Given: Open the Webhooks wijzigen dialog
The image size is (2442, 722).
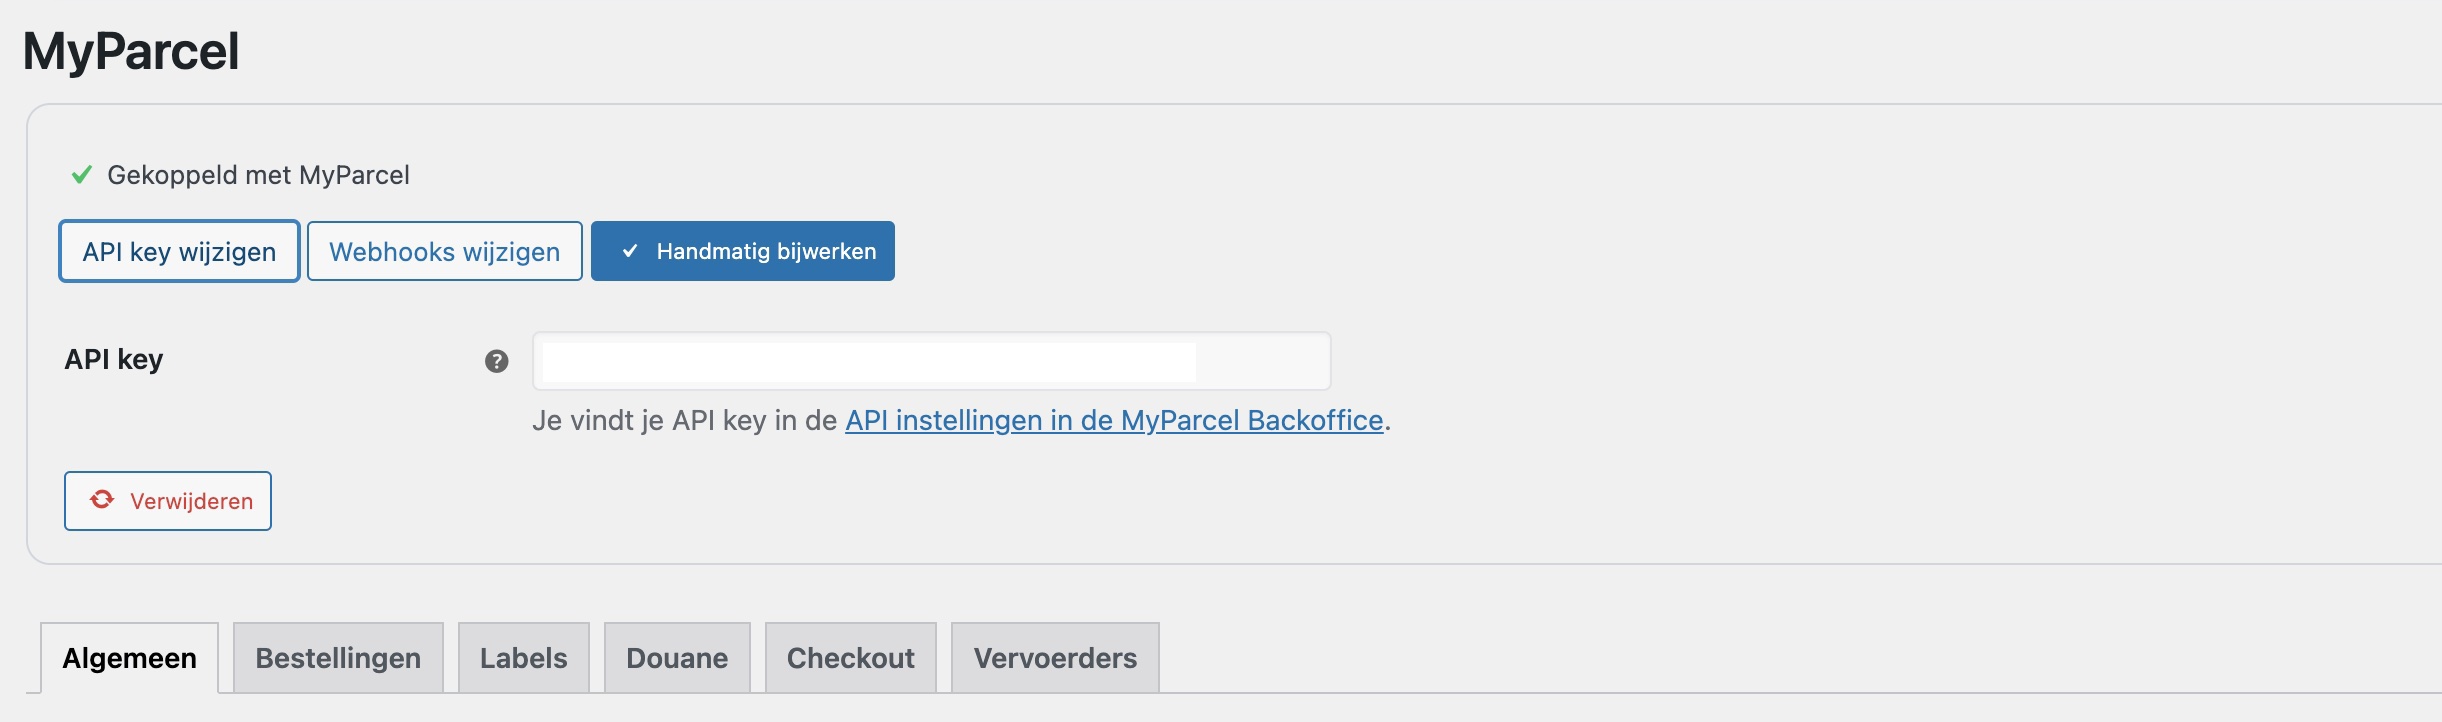Looking at the screenshot, I should click(x=445, y=251).
